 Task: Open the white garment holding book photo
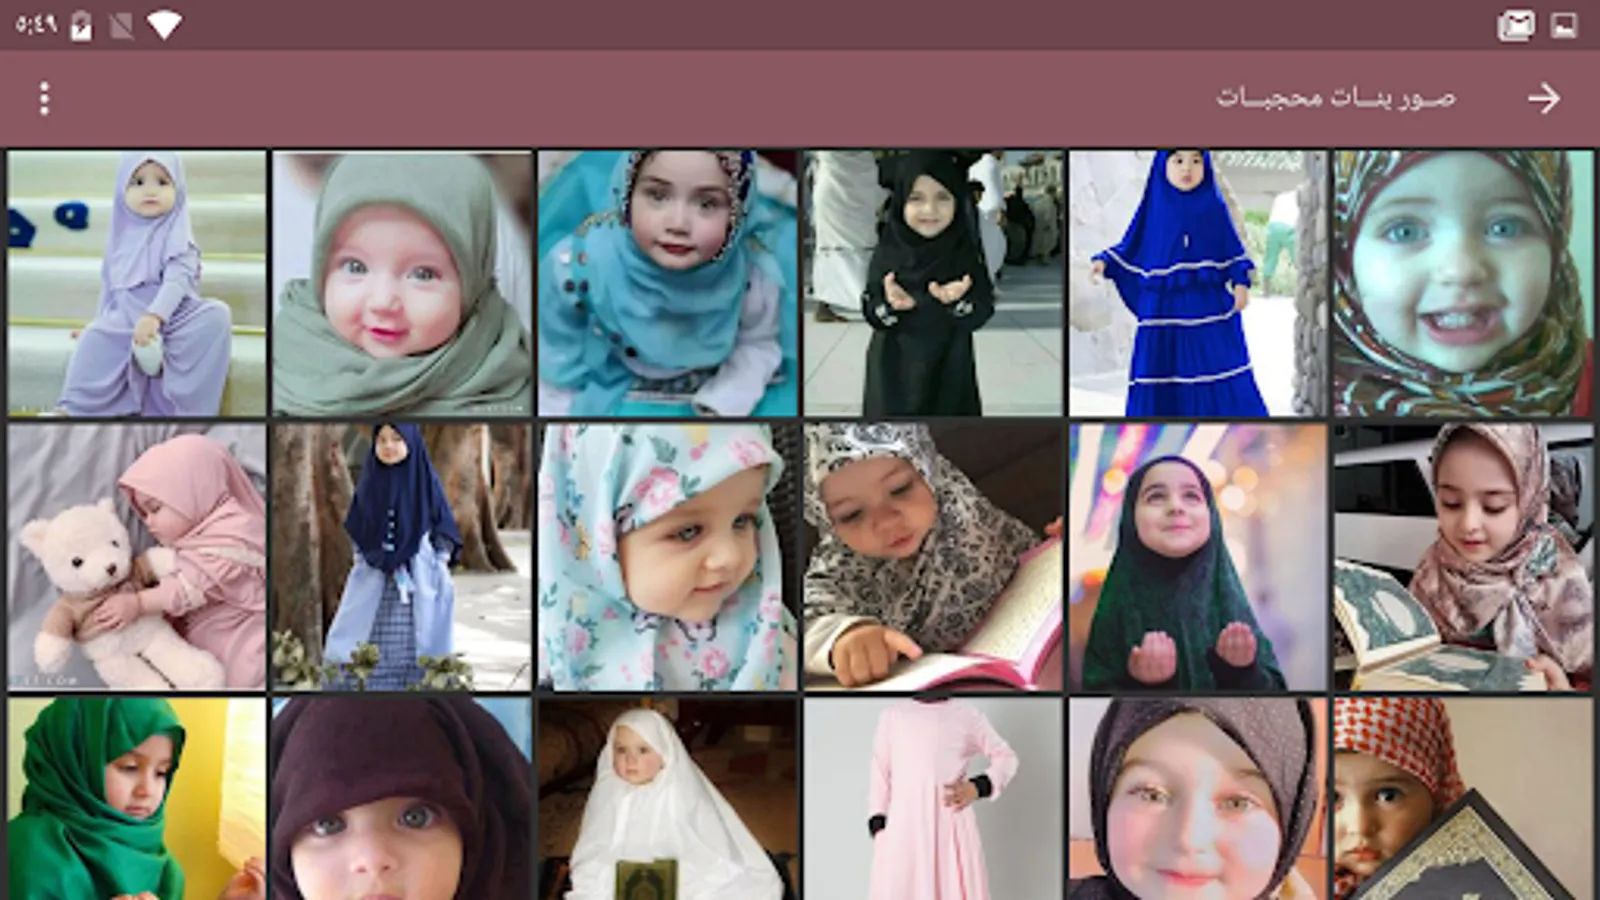click(x=668, y=799)
